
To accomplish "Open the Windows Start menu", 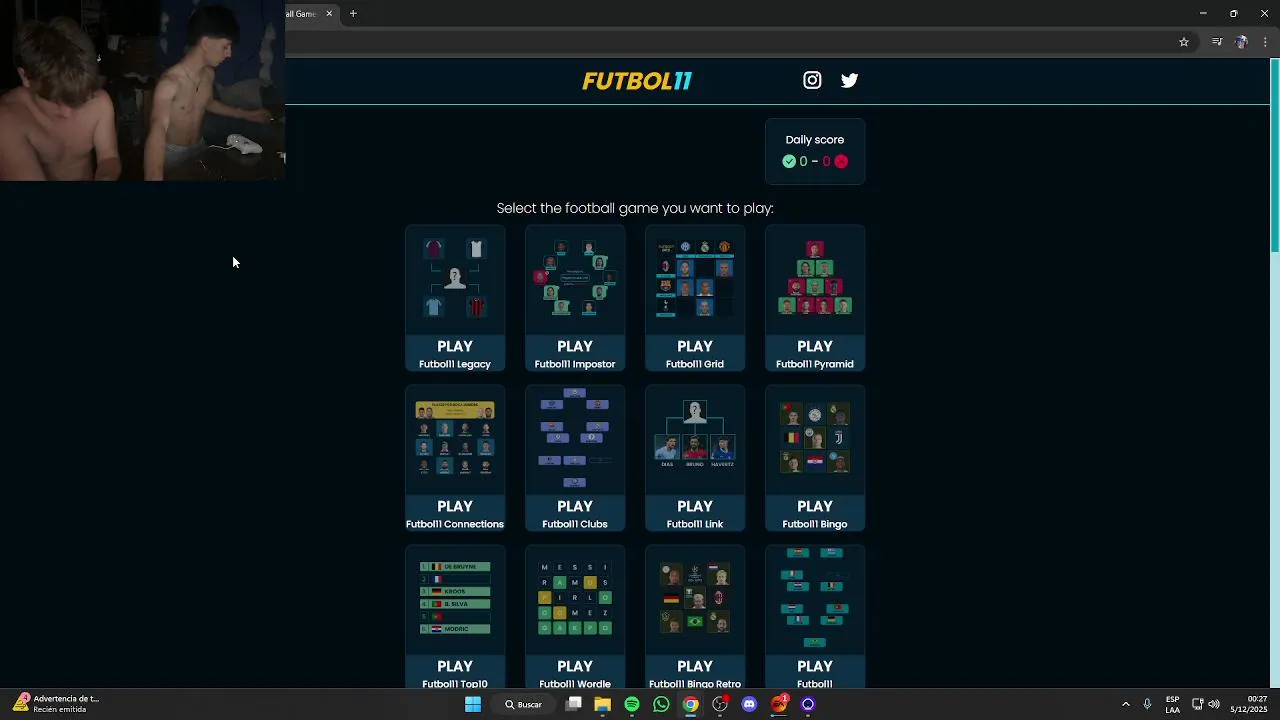I will (473, 704).
